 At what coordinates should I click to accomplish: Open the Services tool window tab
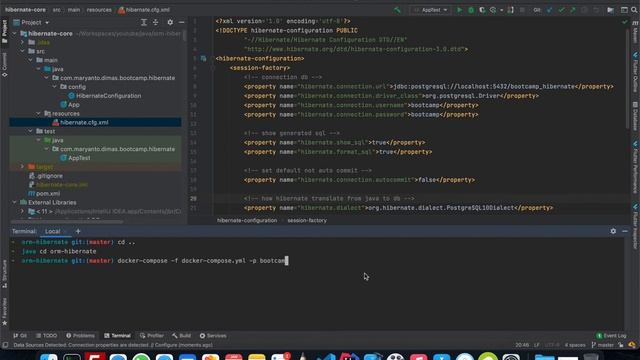click(x=213, y=336)
